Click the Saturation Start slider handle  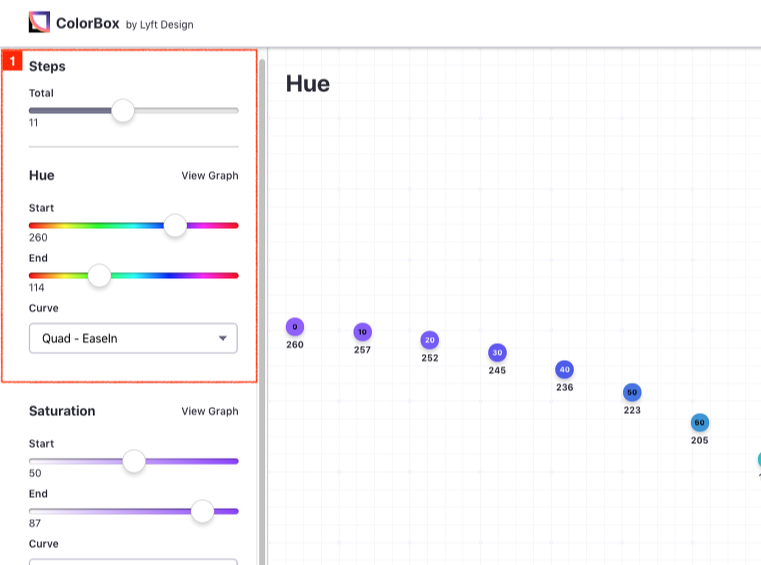[x=134, y=461]
